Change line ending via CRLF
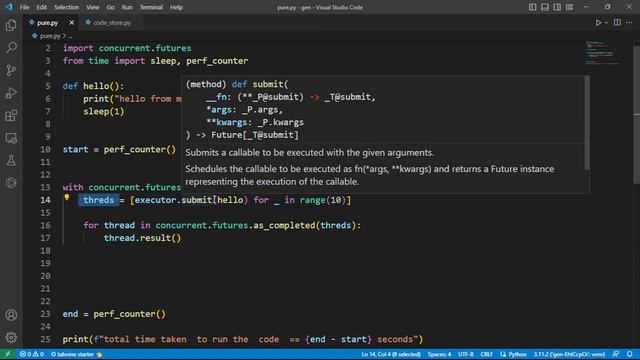Viewport: 640px width, 360px height. (487, 354)
